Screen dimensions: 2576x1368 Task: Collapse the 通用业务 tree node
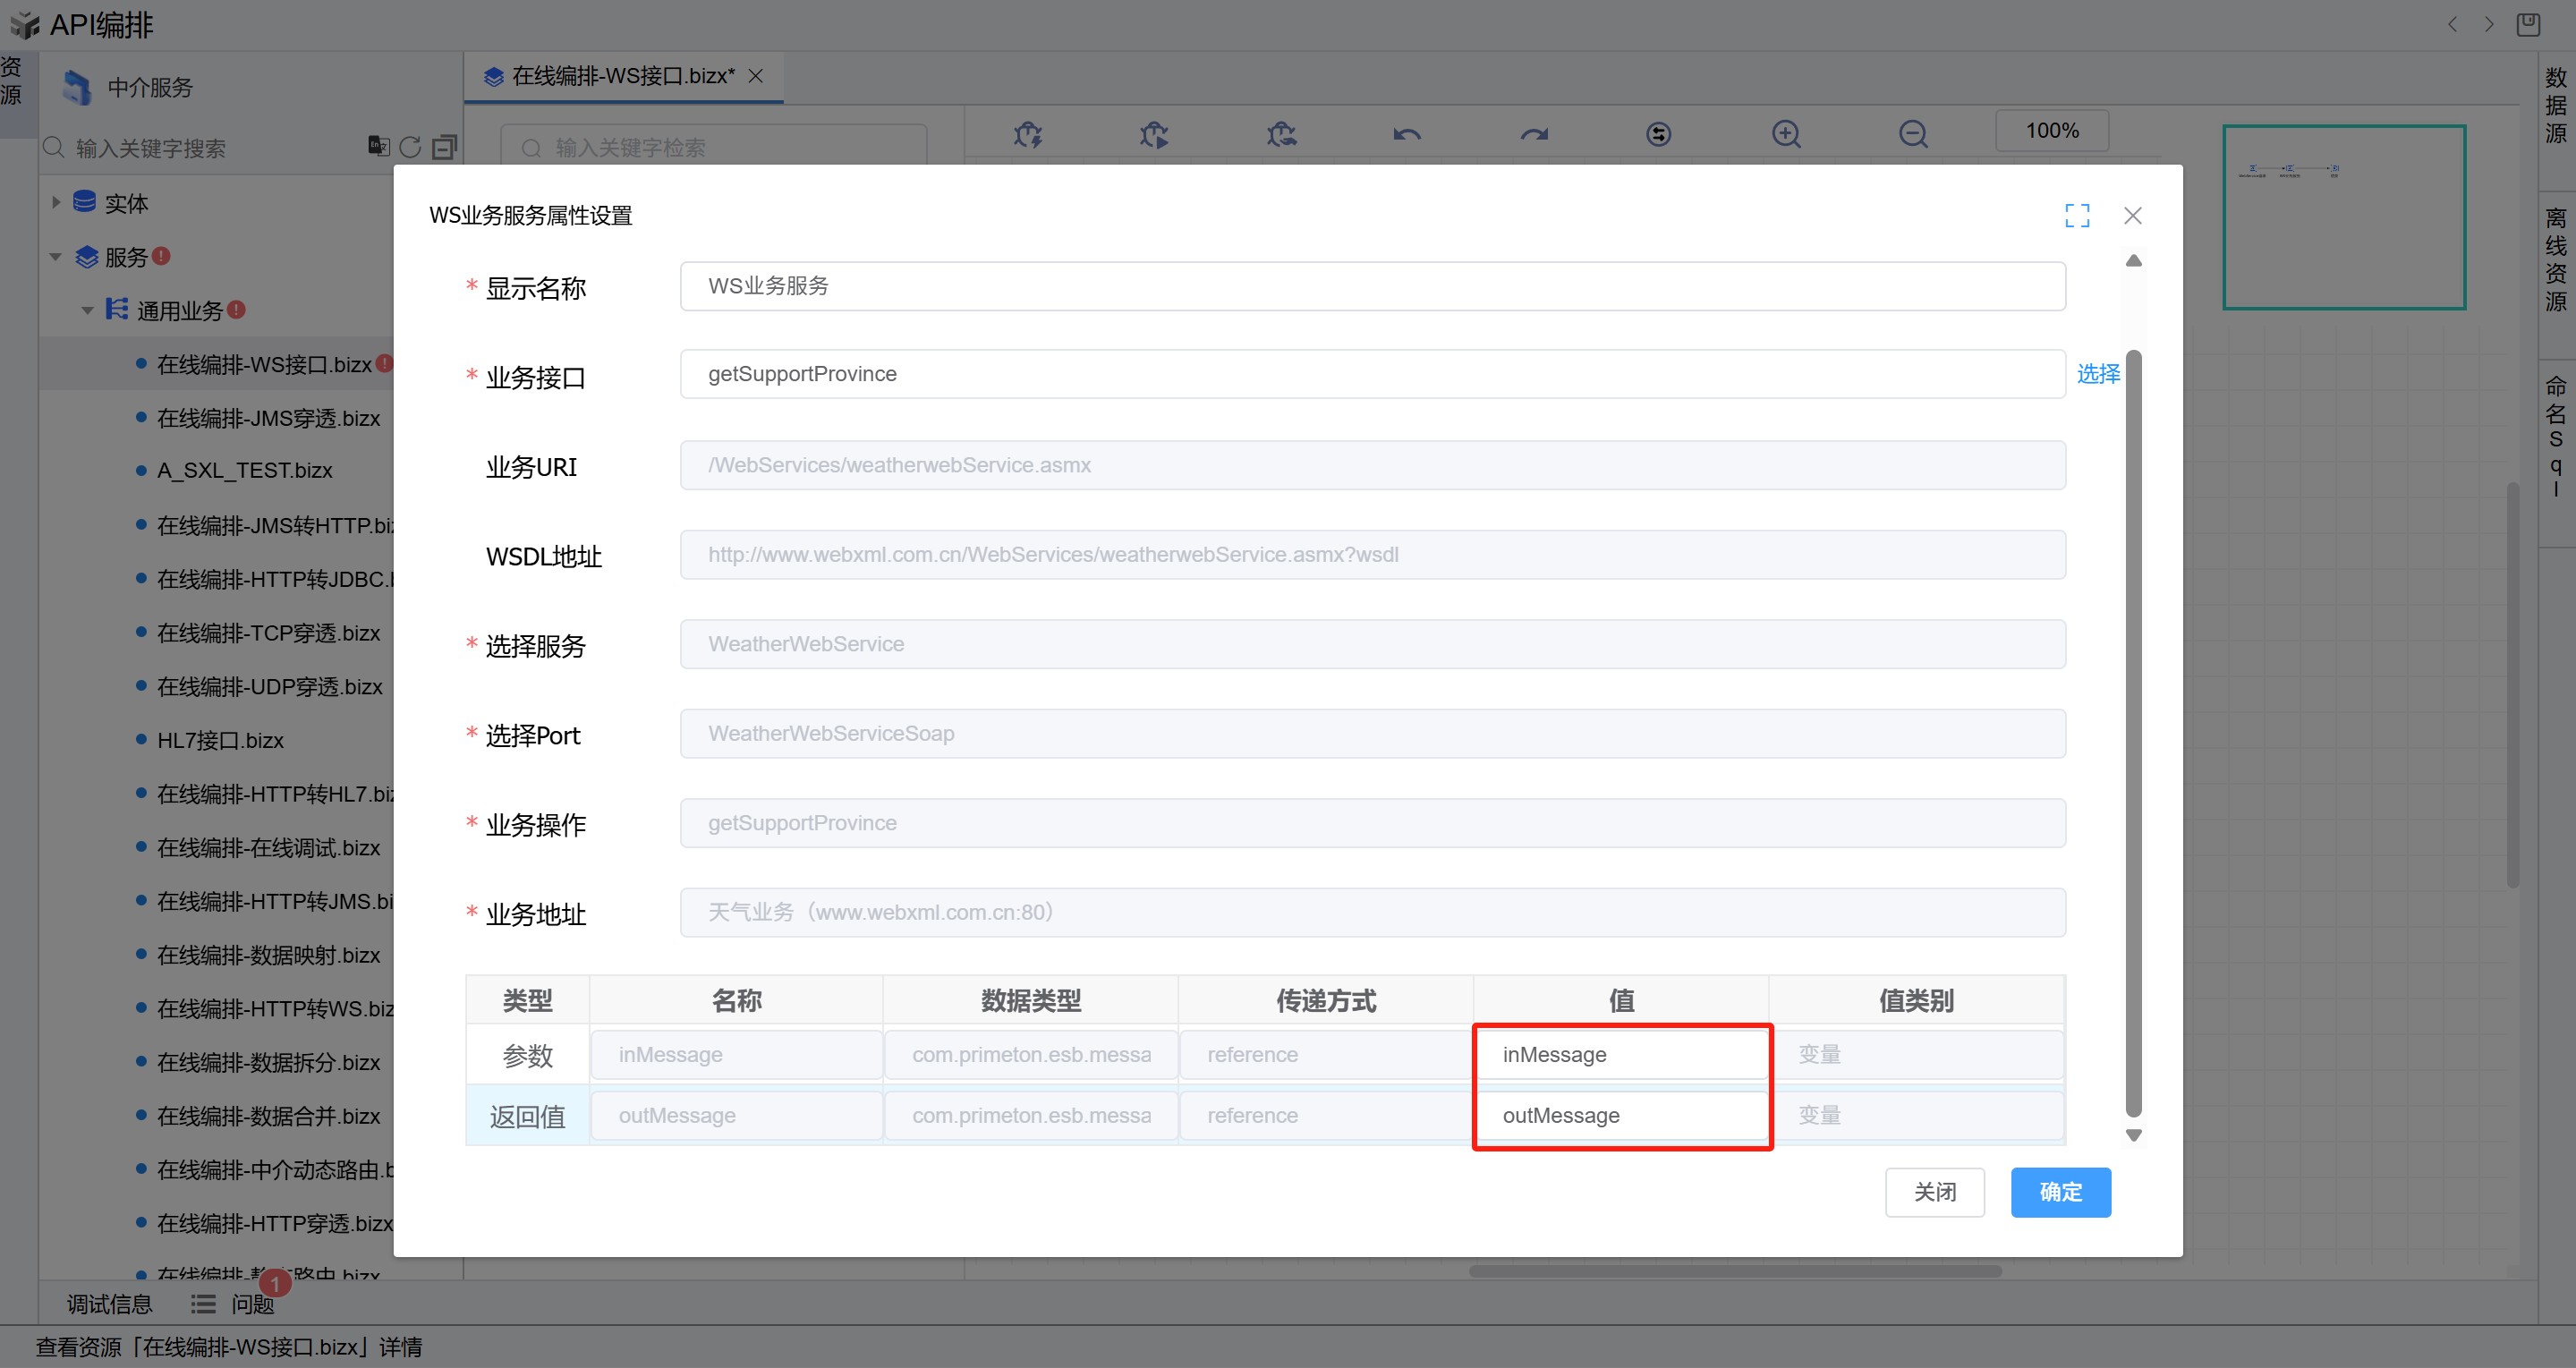88,311
